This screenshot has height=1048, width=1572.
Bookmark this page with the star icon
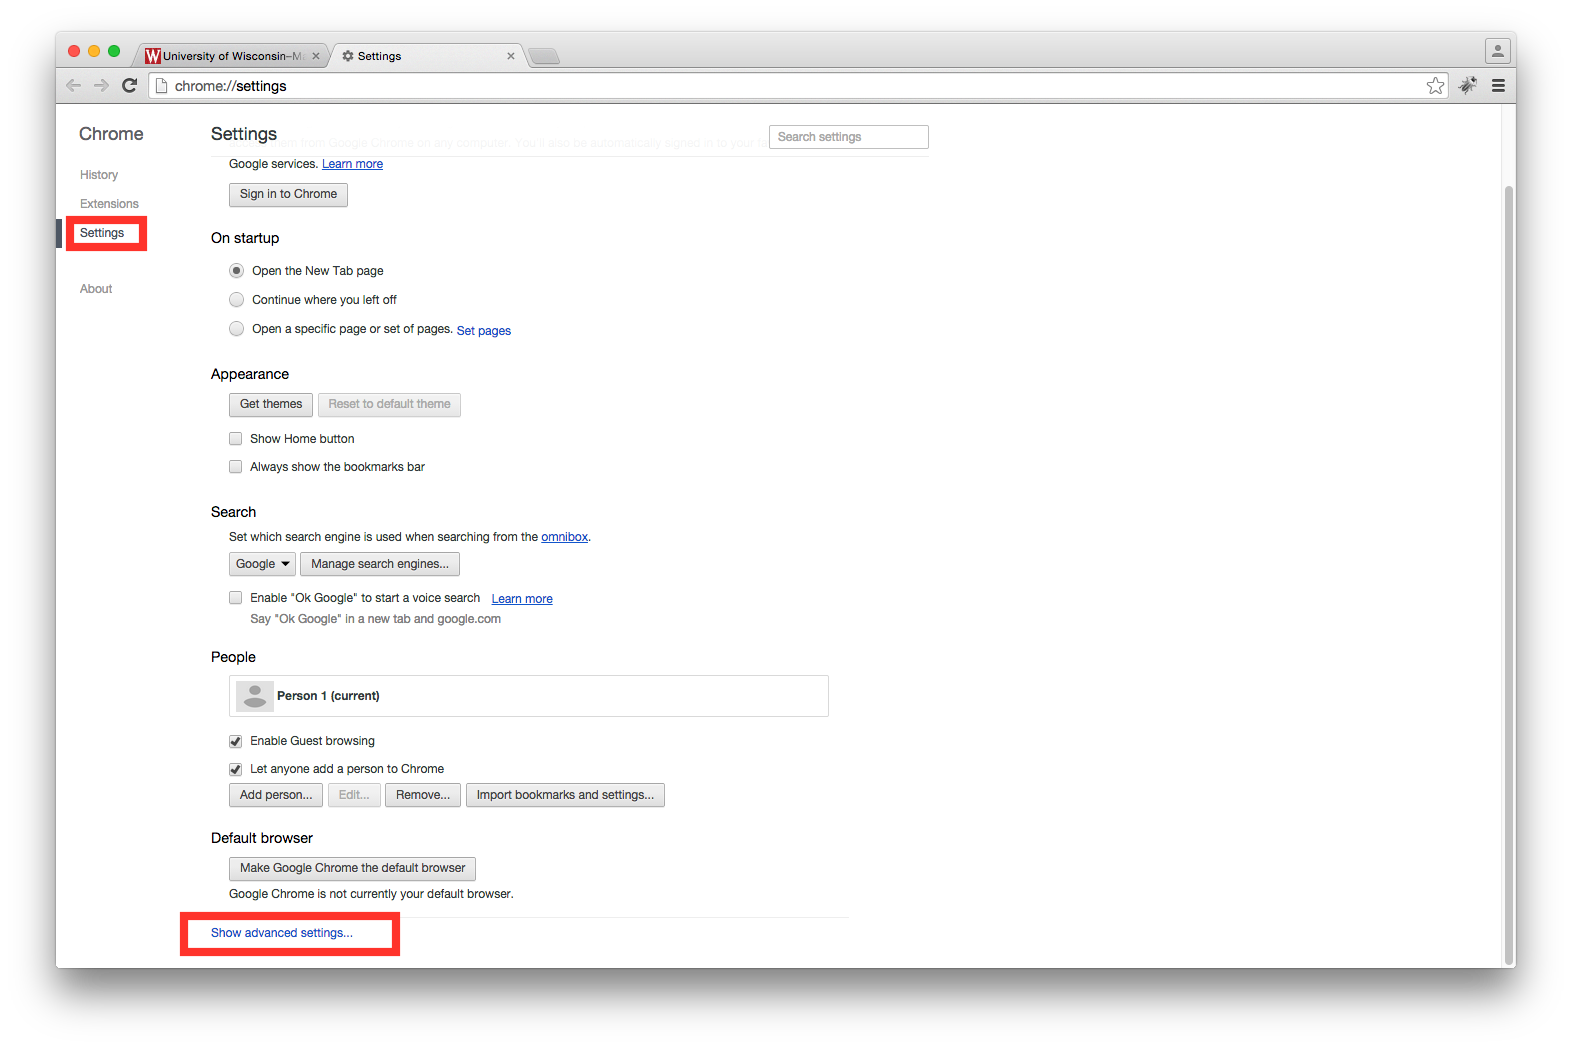click(1435, 86)
